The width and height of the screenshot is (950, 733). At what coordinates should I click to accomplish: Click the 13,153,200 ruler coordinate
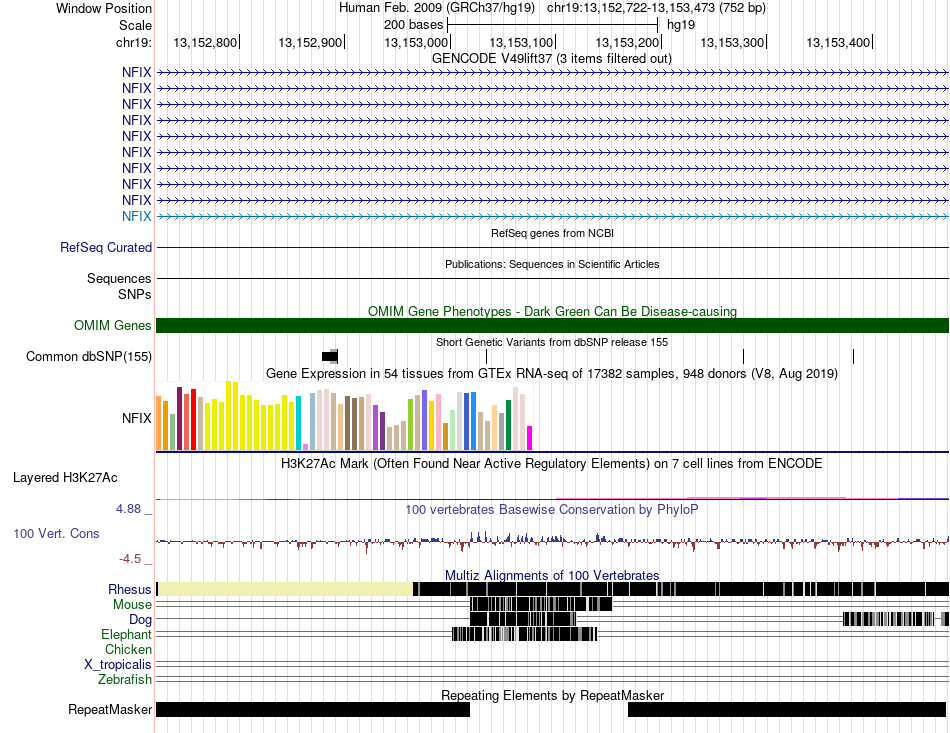pos(627,42)
